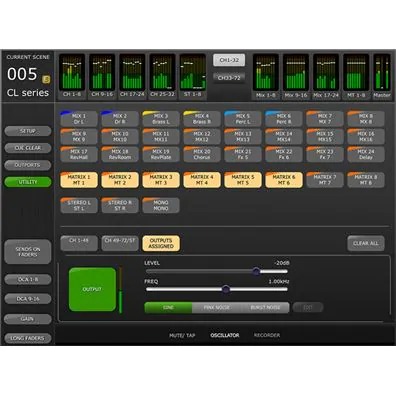This screenshot has height=396, width=396.
Task: Assign oscillator to MIX 5 Perc L
Action: point(243,119)
